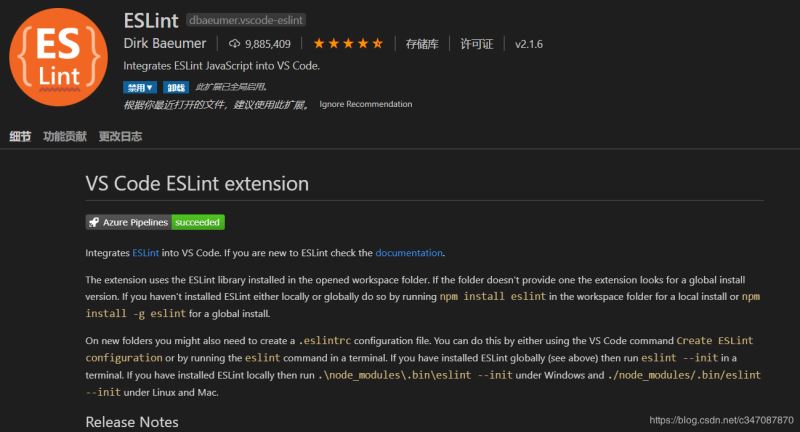Viewport: 800px width, 432px height.
Task: Click the ESLint extension title
Action: tap(151, 20)
